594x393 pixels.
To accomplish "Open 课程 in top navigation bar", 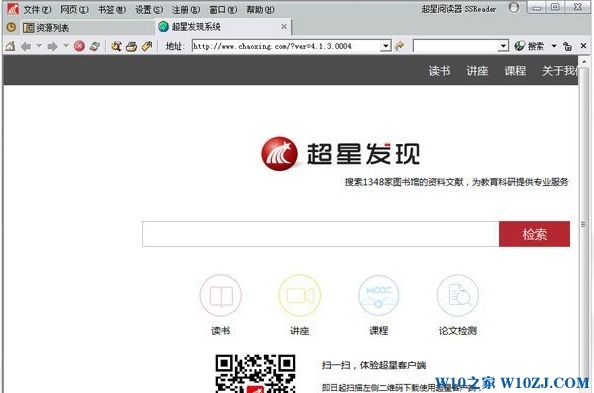I will pos(515,70).
